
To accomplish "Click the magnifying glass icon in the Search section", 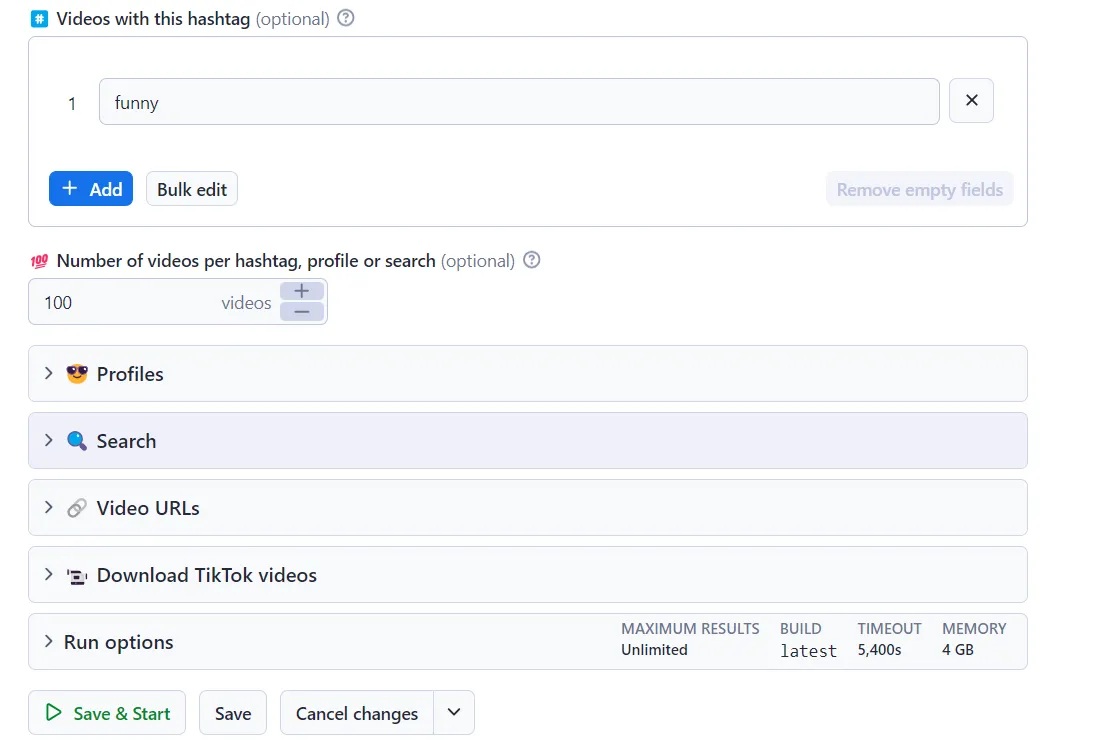I will (77, 440).
